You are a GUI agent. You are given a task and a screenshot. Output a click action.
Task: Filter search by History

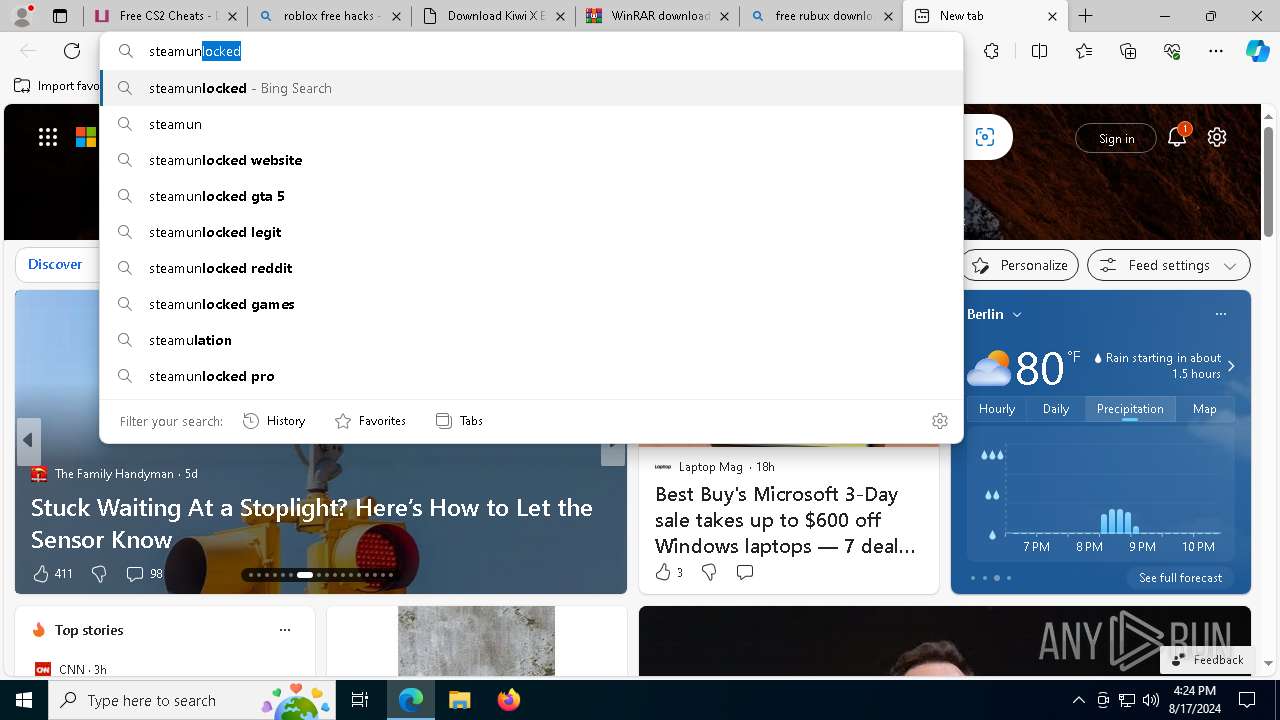click(x=274, y=421)
